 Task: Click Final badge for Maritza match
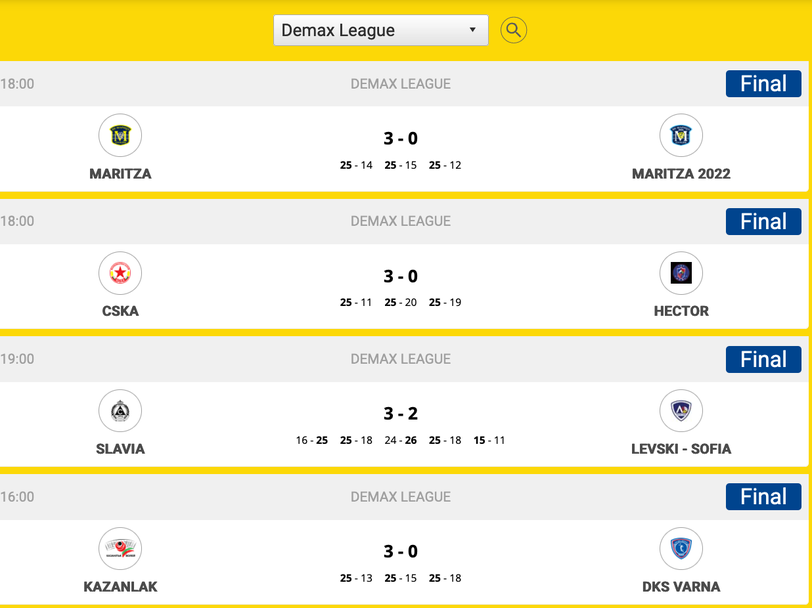pos(763,84)
